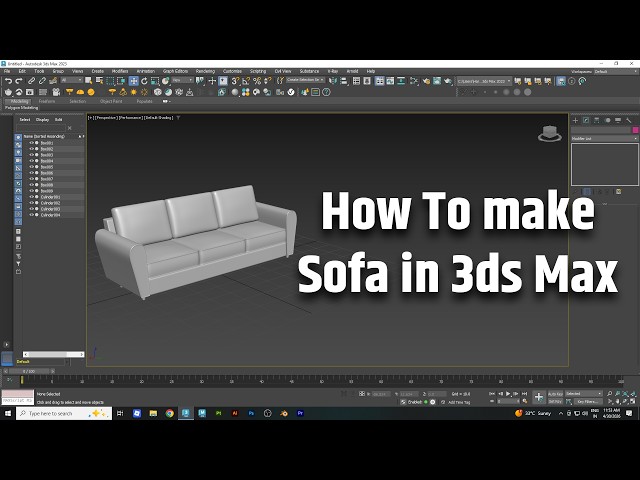Click the Mirror tool icon
This screenshot has height=480, width=640.
(x=333, y=81)
